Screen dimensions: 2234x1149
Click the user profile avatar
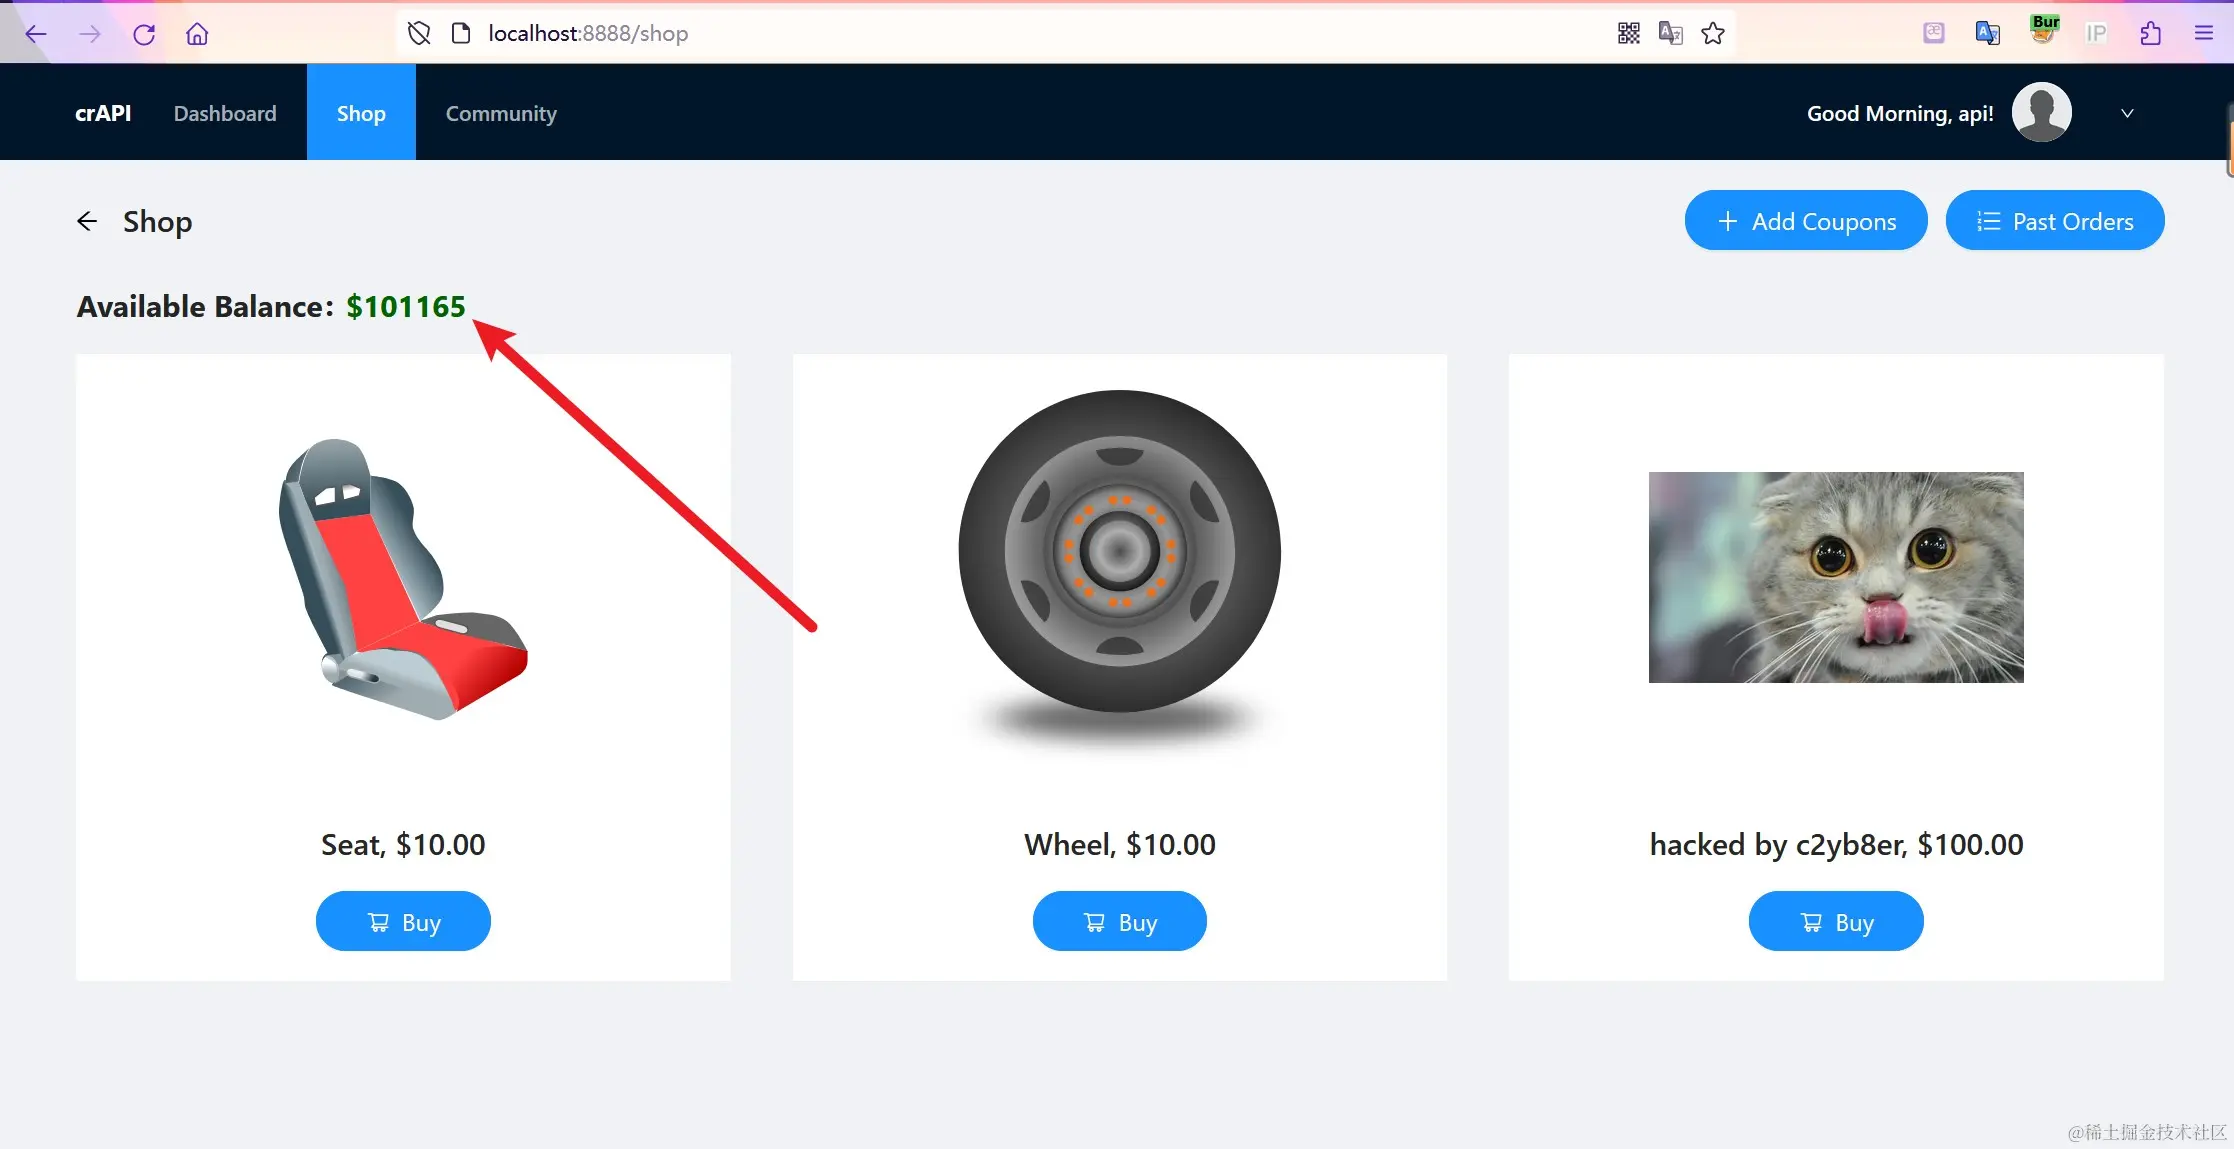tap(2041, 113)
